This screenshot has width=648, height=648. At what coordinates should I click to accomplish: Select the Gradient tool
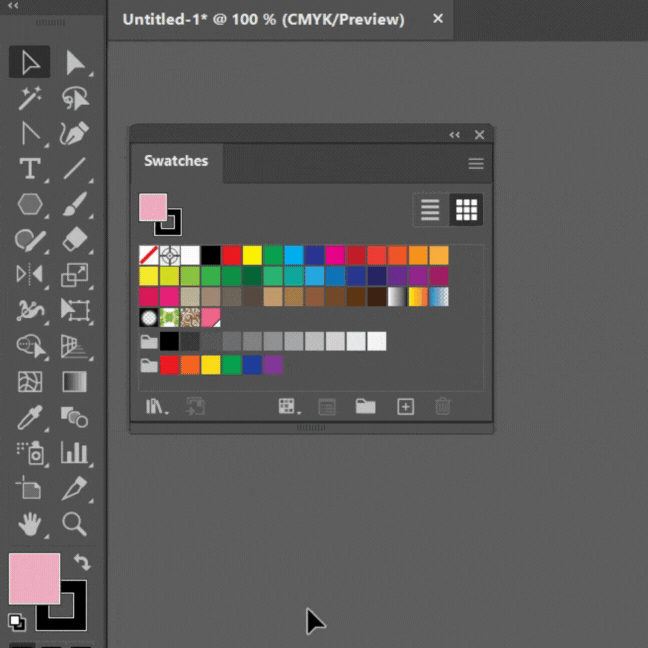[x=75, y=381]
